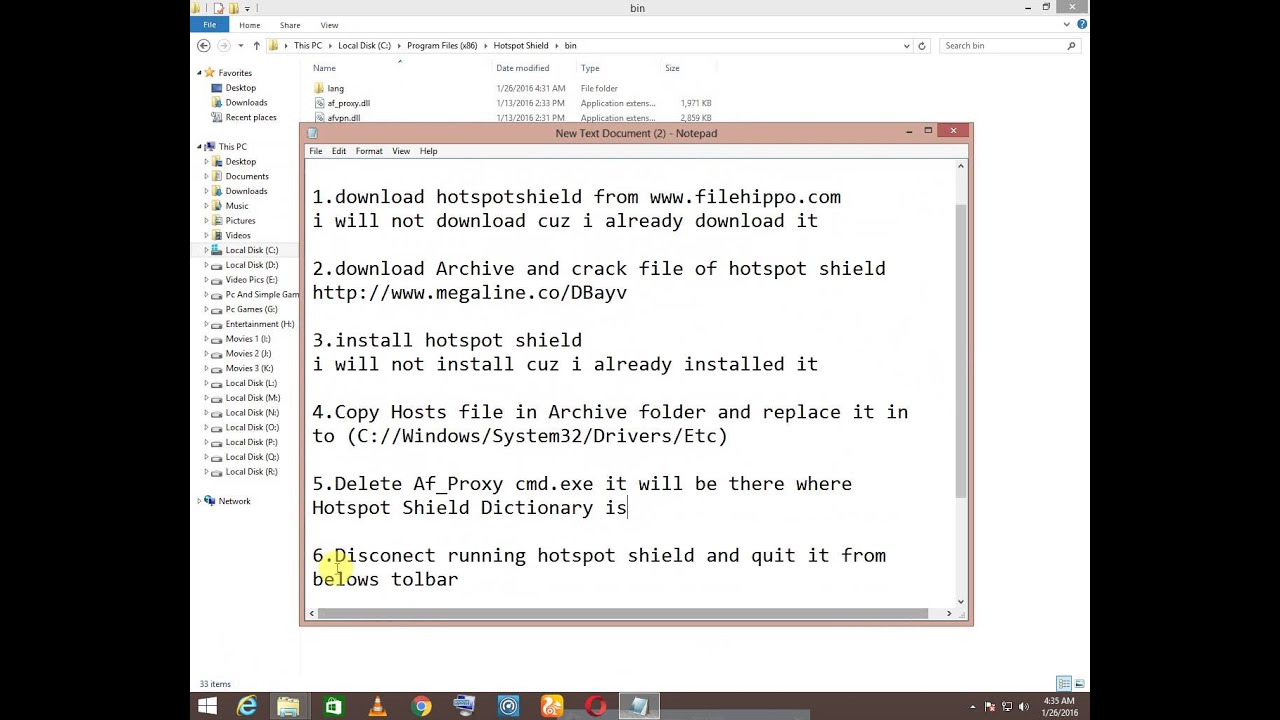This screenshot has width=1280, height=720.
Task: Open Explorer Help question mark icon
Action: tap(1081, 25)
